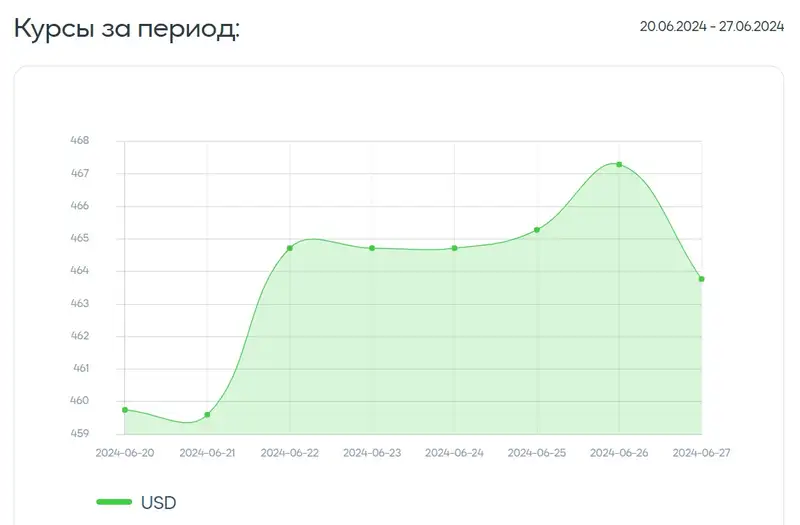
Task: Click the data point for 2024-06-20
Action: (125, 410)
